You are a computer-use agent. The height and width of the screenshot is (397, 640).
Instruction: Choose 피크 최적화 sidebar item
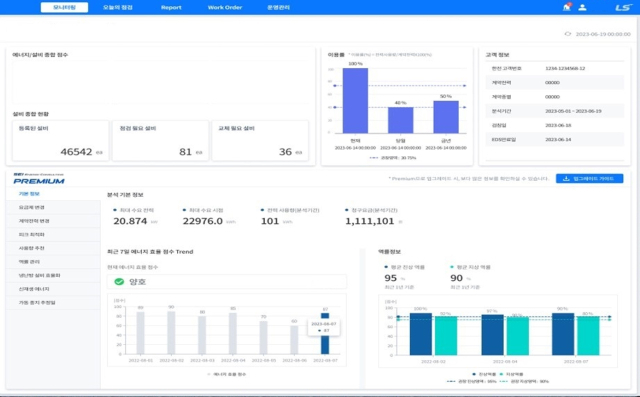53,235
